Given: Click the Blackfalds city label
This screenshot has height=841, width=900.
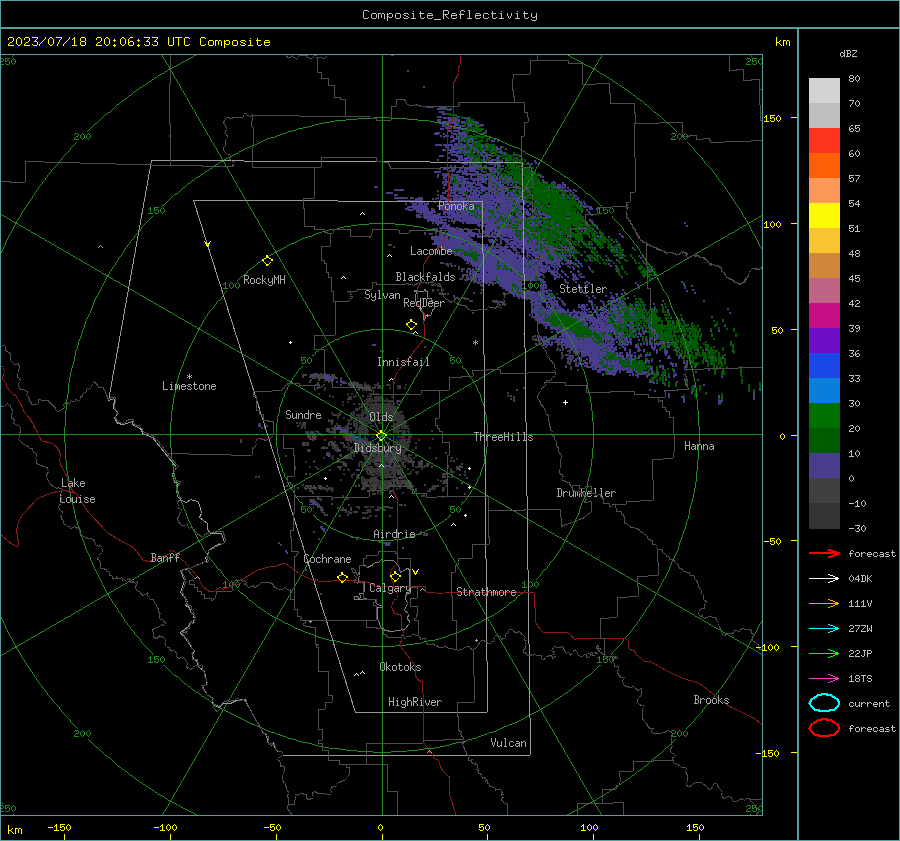Looking at the screenshot, I should point(425,277).
